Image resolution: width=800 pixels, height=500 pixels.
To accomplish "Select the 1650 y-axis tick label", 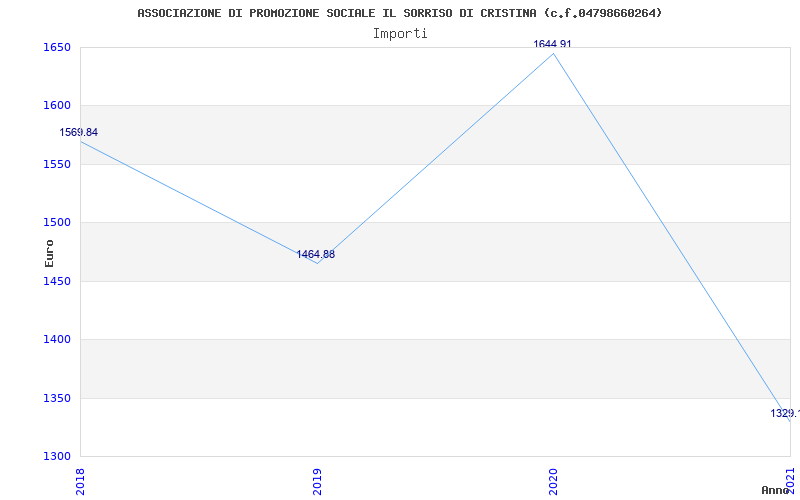I will click(x=57, y=48).
